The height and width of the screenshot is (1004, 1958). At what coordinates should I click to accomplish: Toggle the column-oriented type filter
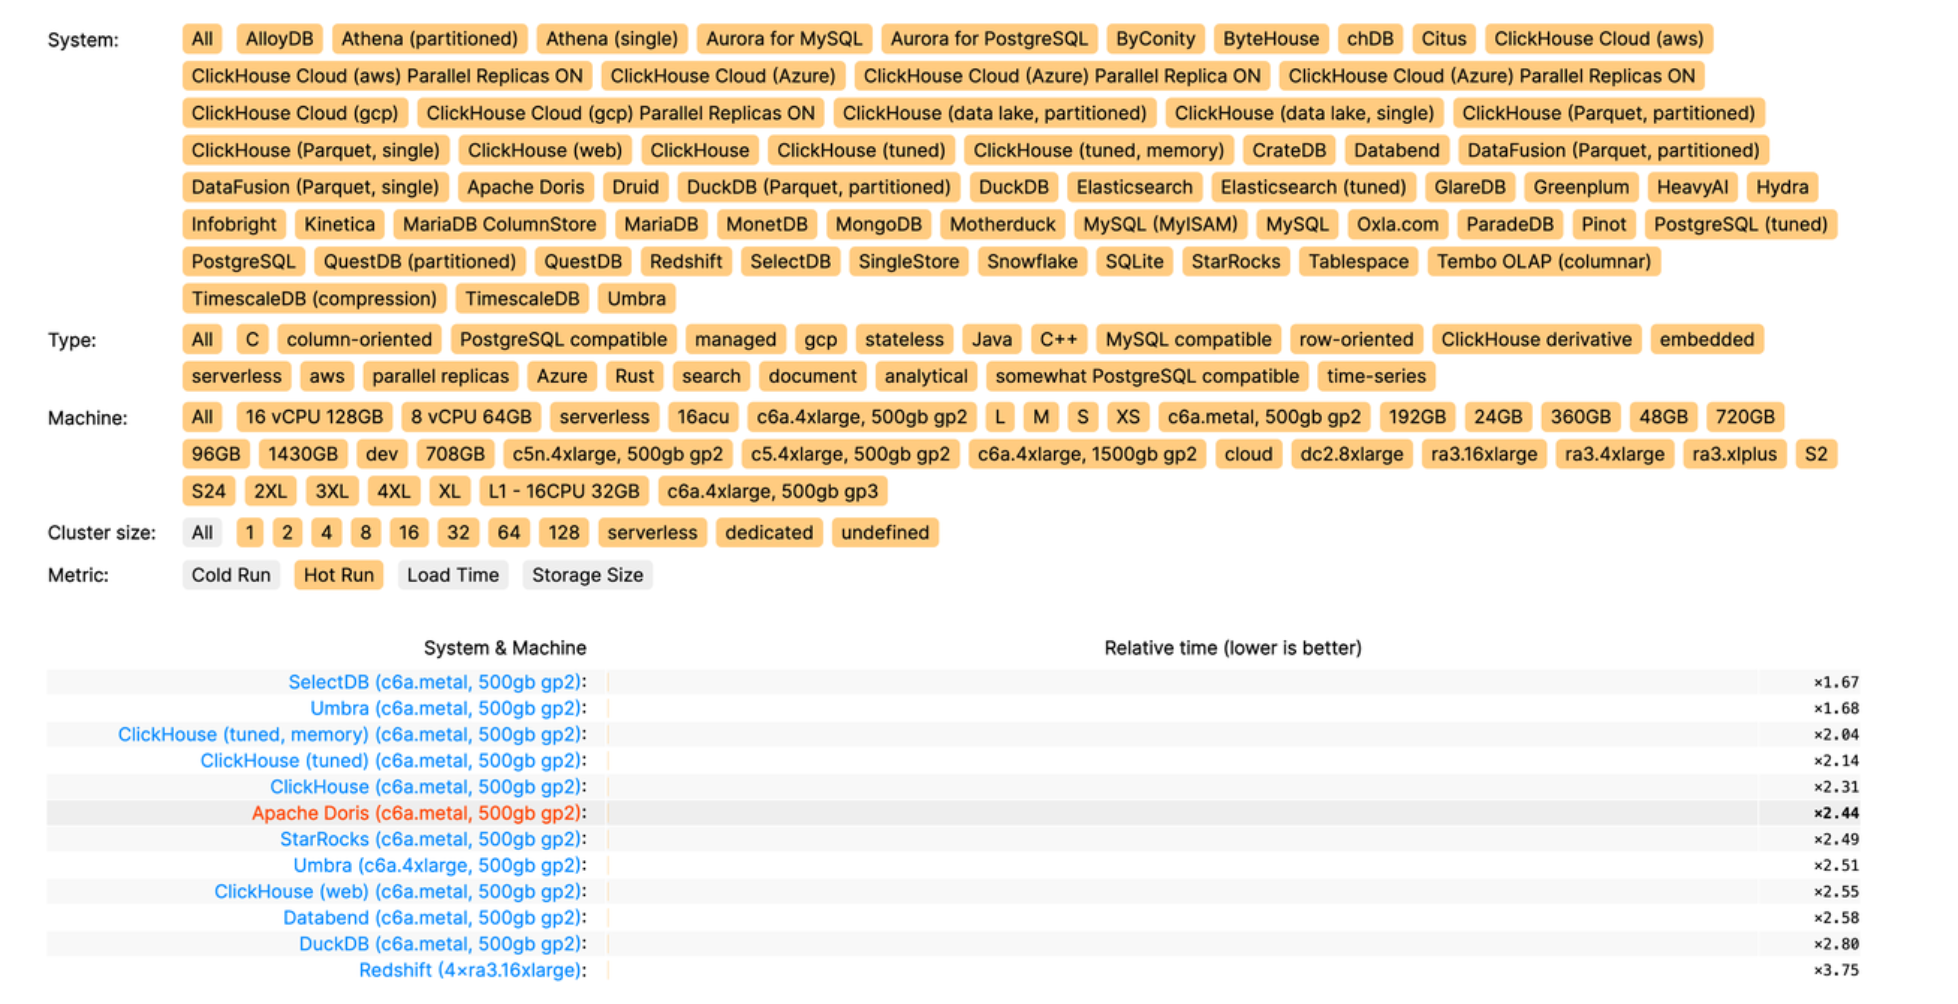[x=359, y=339]
